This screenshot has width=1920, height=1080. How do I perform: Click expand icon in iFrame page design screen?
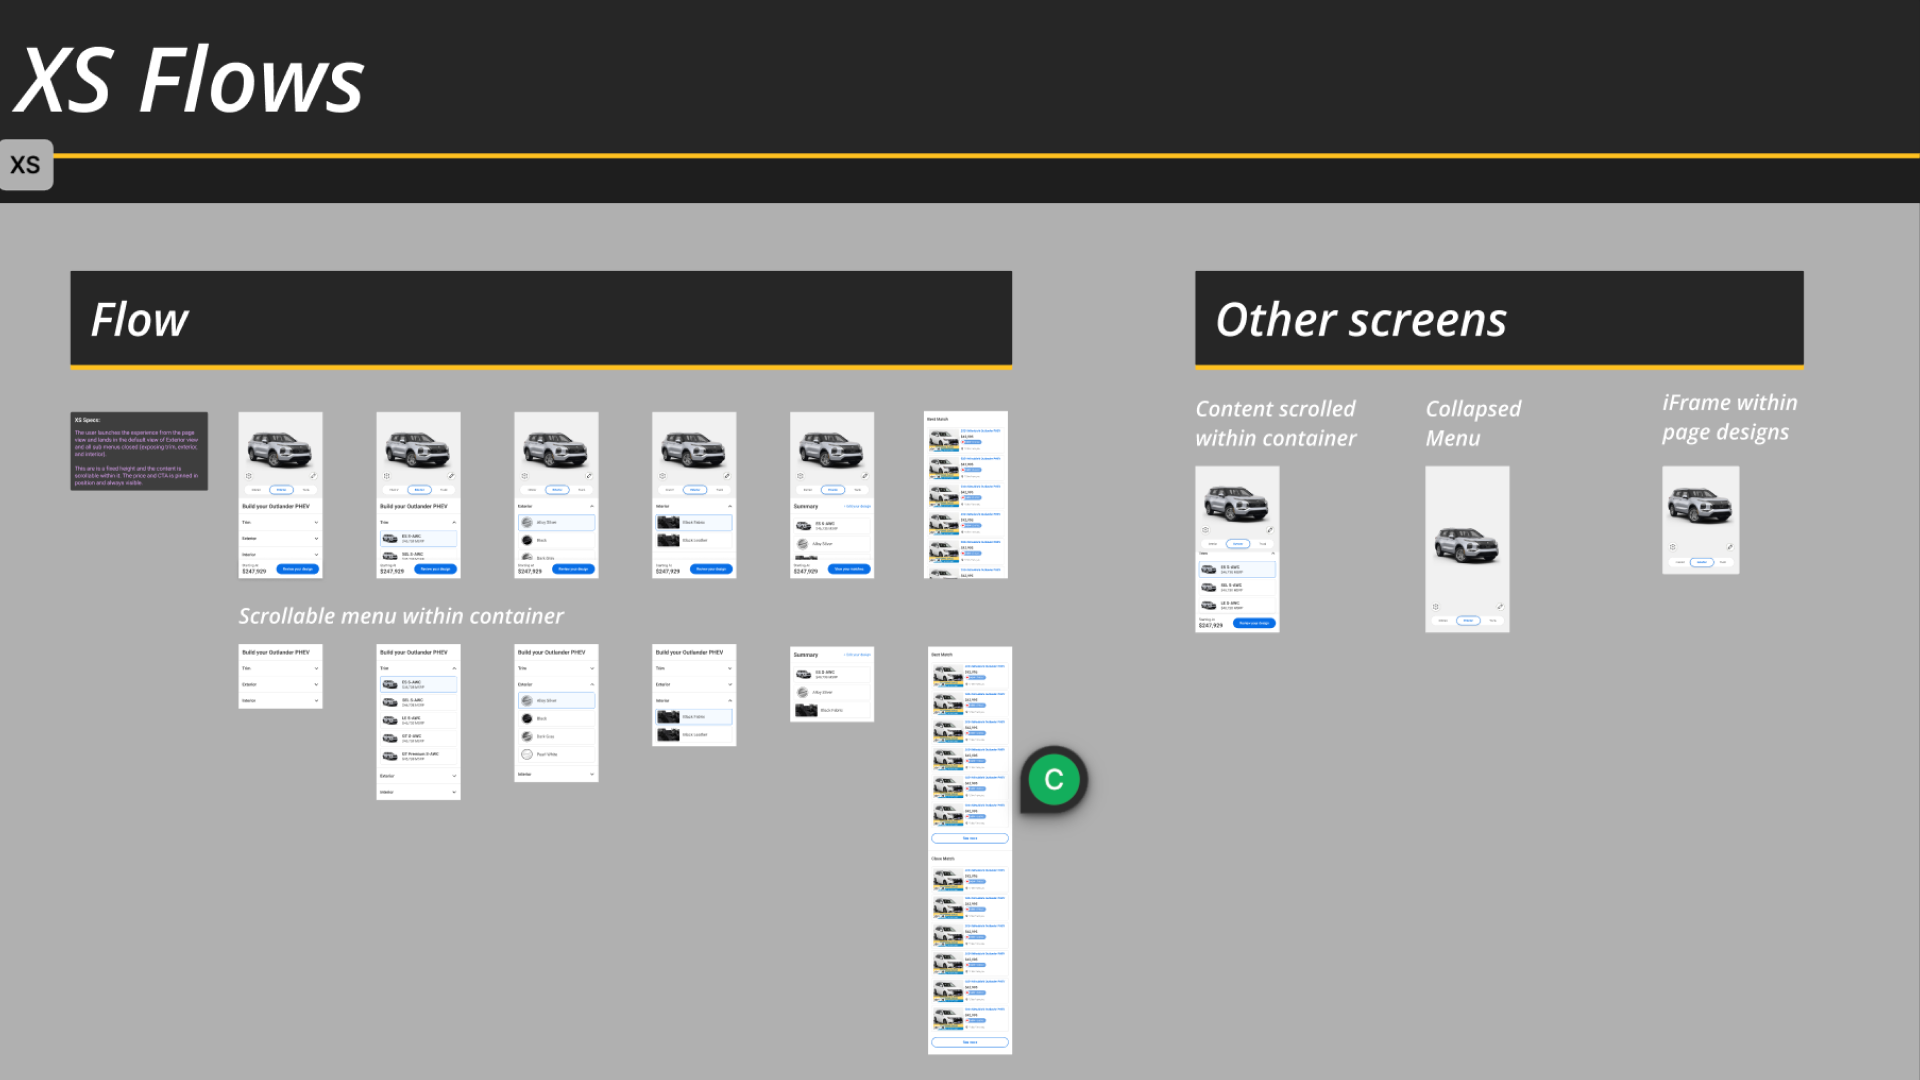coord(1729,547)
